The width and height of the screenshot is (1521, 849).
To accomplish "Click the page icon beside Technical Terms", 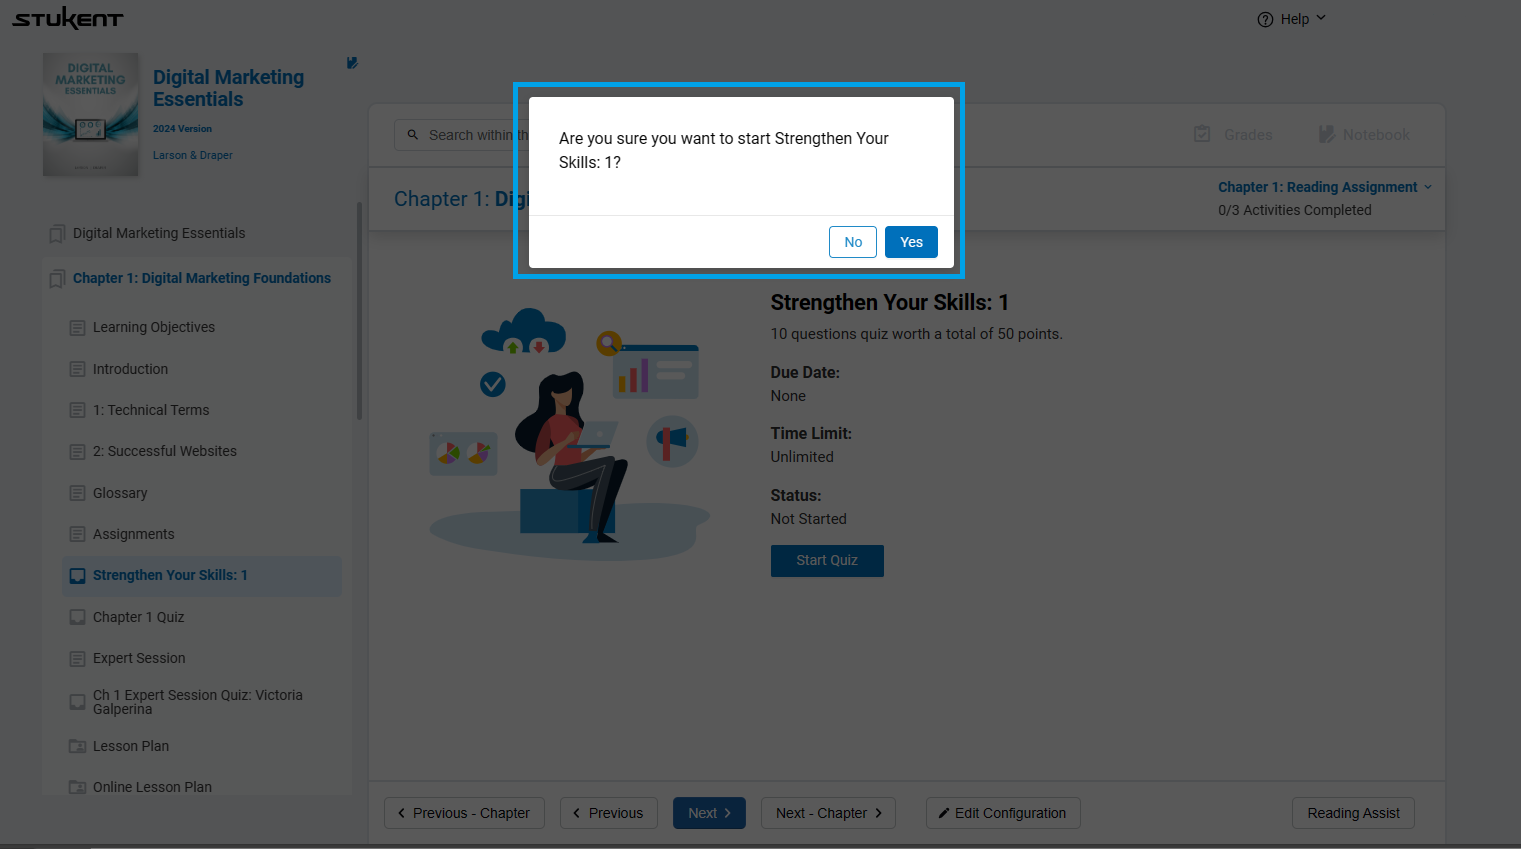I will (77, 410).
